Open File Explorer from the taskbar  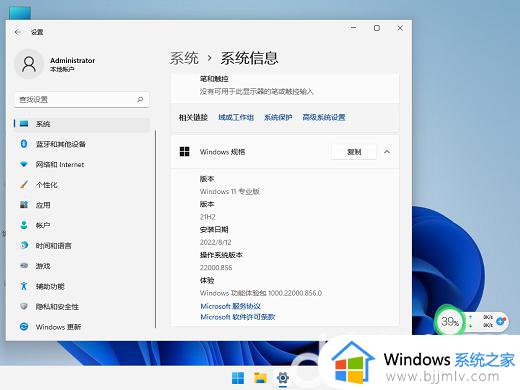tap(260, 378)
